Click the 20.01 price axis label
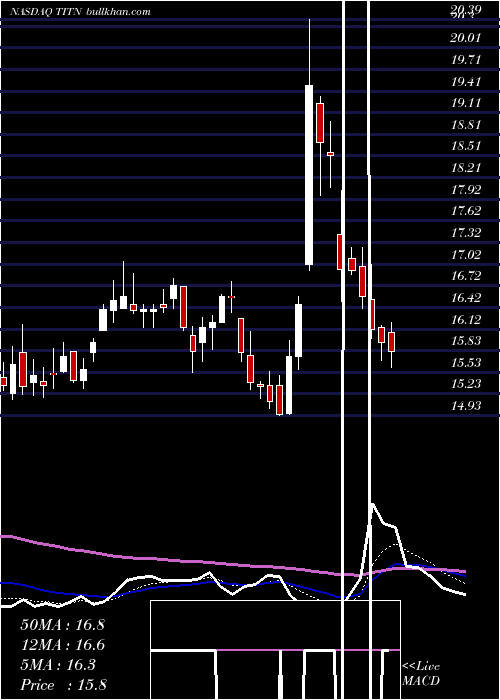Viewport: 500px width, 700px height. tap(466, 38)
